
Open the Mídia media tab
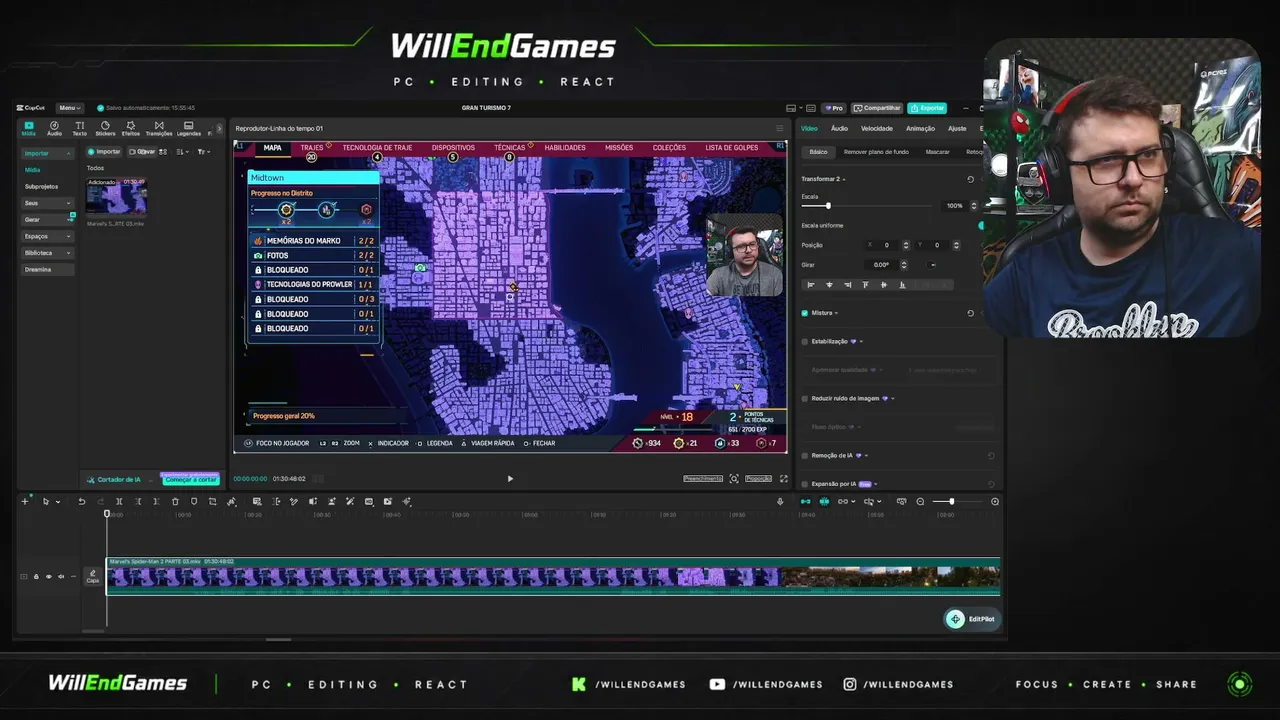click(x=28, y=128)
